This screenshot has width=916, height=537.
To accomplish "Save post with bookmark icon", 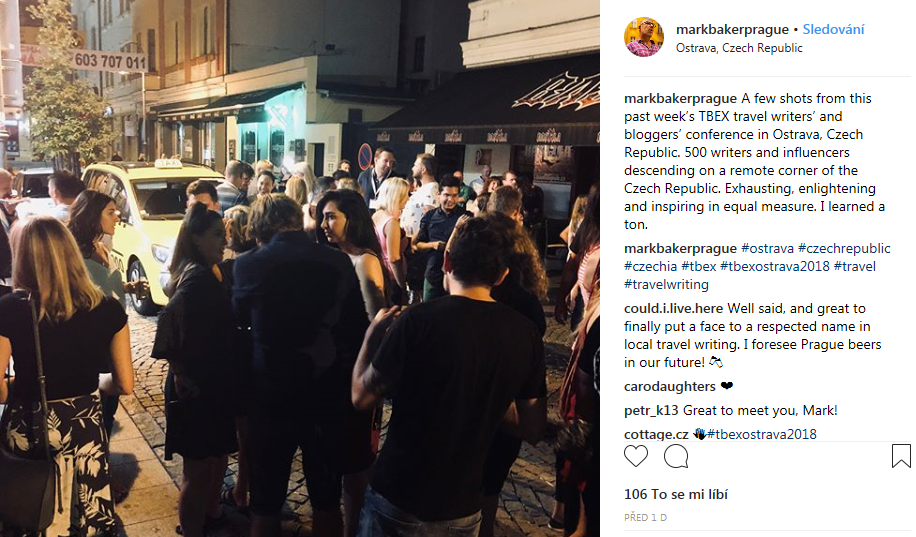I will click(x=901, y=456).
